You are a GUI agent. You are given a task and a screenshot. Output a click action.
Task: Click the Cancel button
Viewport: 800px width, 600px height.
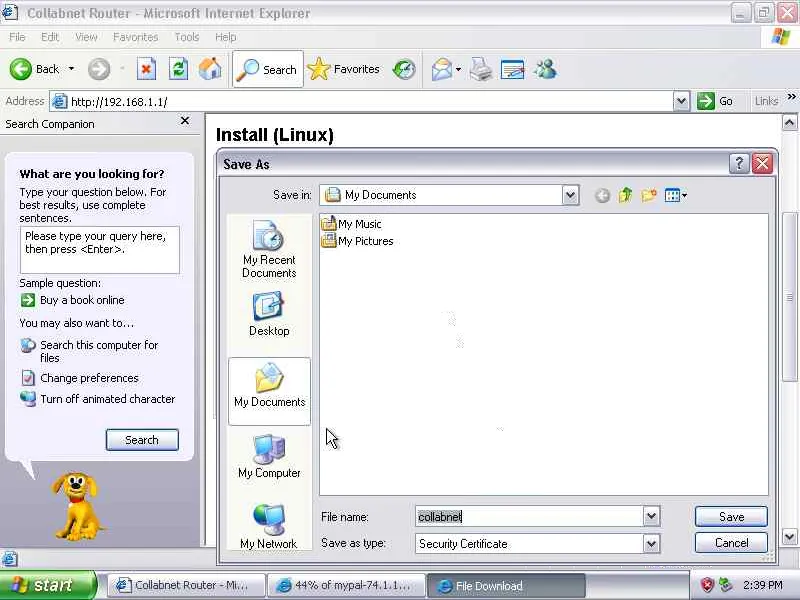[731, 542]
